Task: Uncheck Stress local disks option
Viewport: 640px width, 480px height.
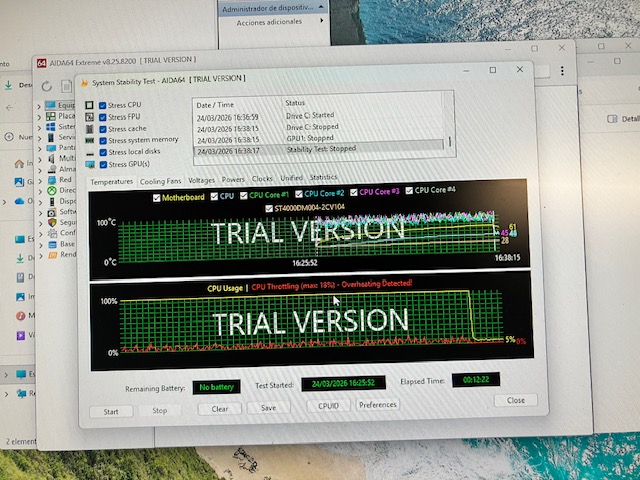Action: click(x=102, y=153)
